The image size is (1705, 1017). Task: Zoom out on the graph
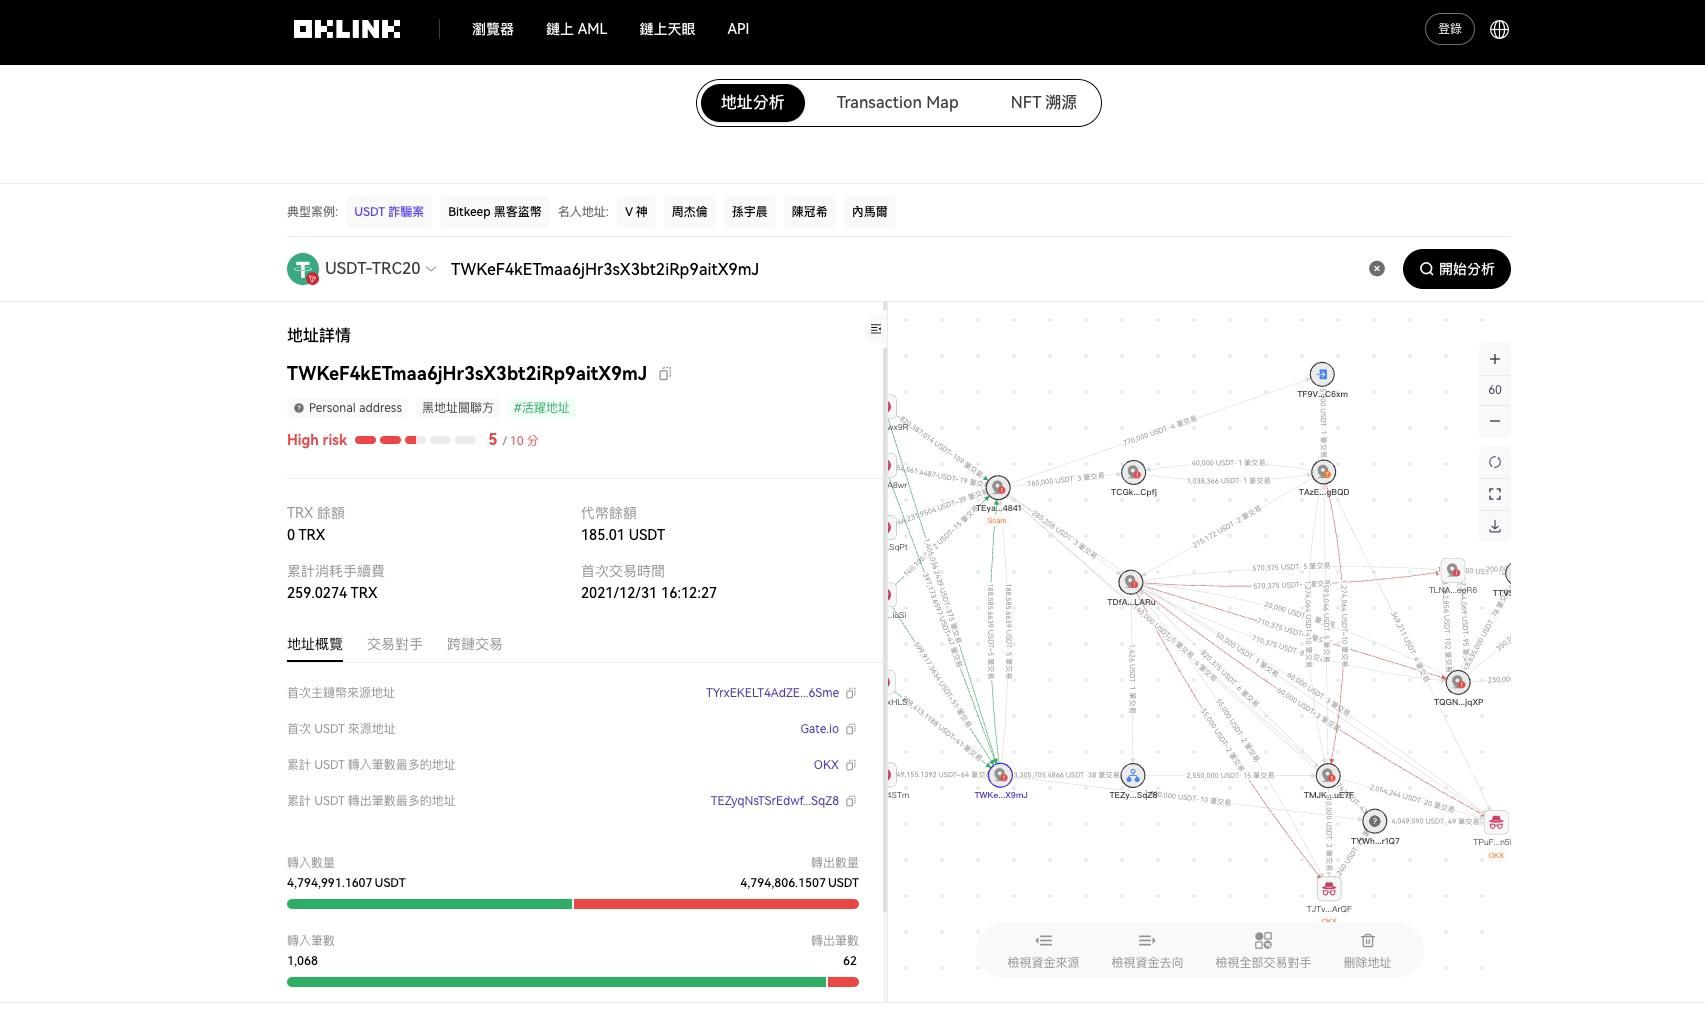[x=1495, y=421]
